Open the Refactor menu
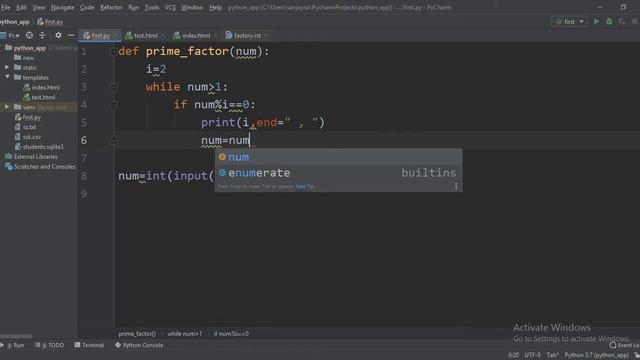This screenshot has height=360, width=640. [111, 7]
